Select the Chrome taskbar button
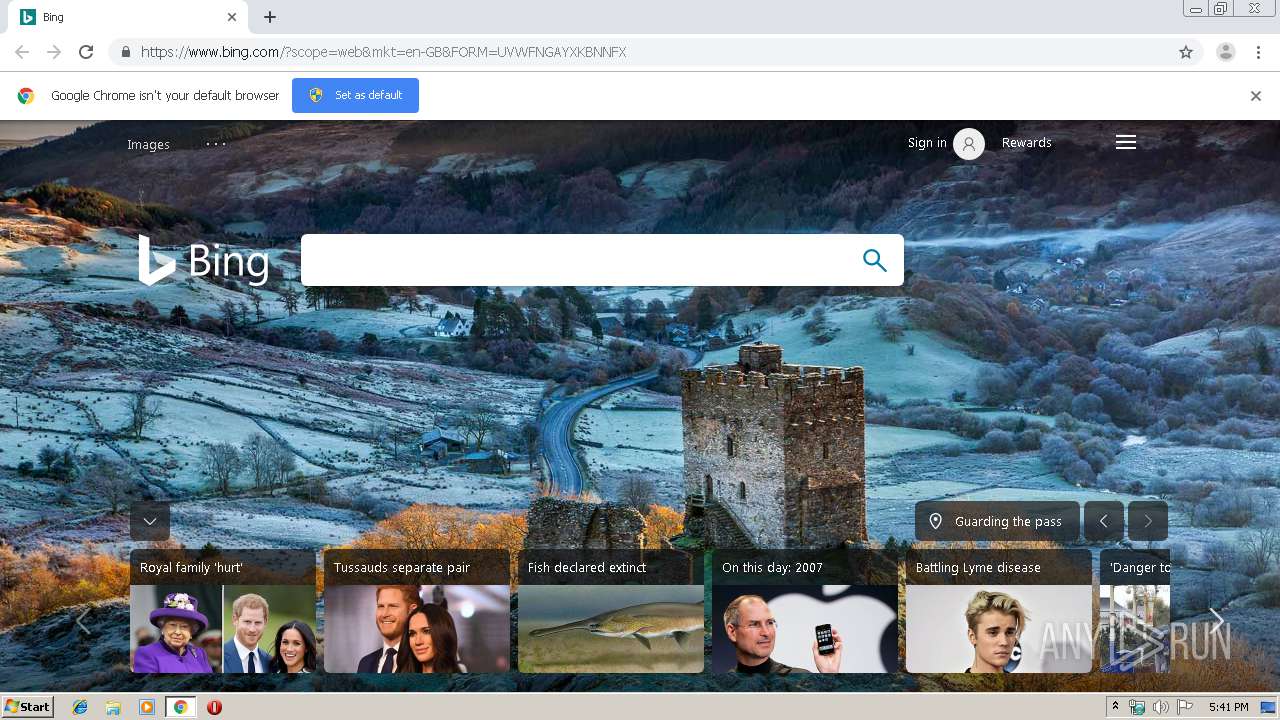Screen dimensions: 1280x720 (180, 707)
